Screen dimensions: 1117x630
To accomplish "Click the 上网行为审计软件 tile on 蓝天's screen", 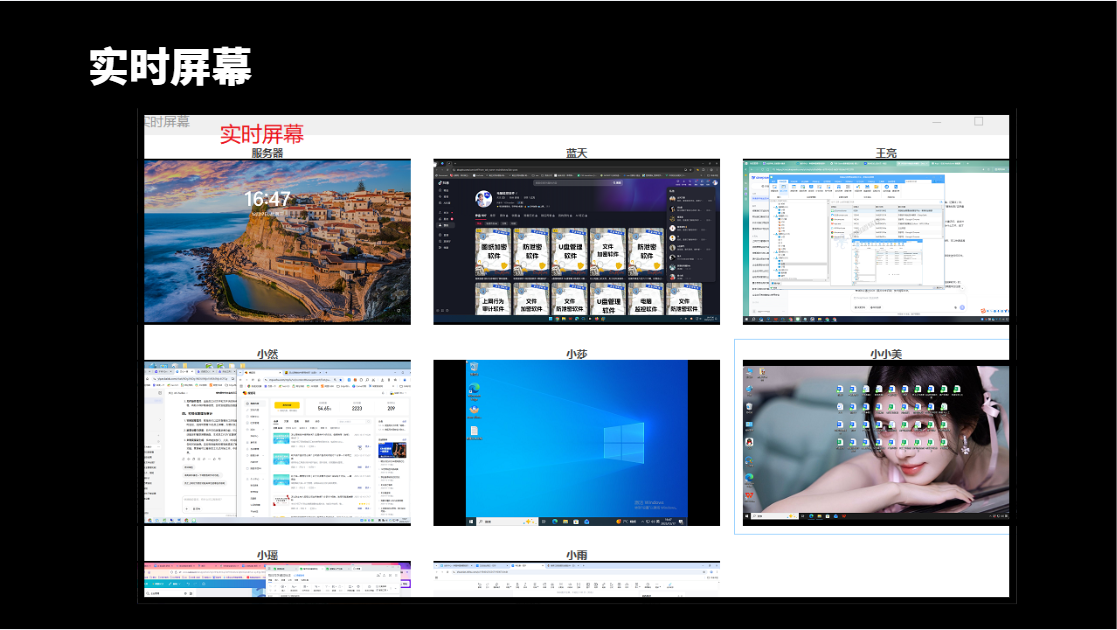I will pyautogui.click(x=493, y=299).
